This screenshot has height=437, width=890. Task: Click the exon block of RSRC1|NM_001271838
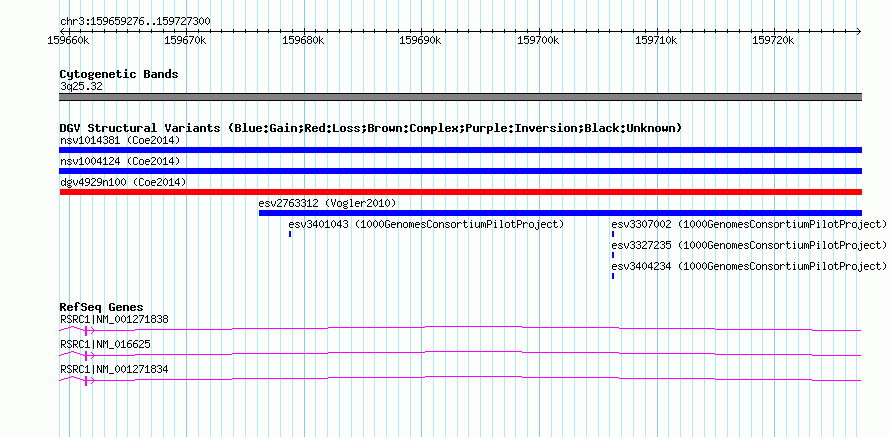(86, 330)
